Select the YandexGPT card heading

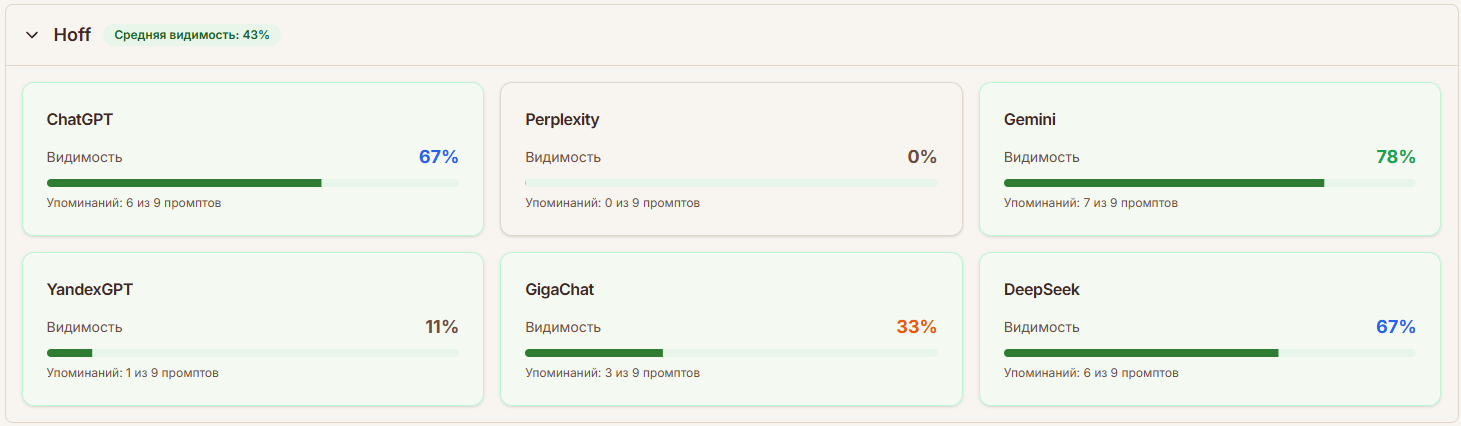click(x=90, y=290)
